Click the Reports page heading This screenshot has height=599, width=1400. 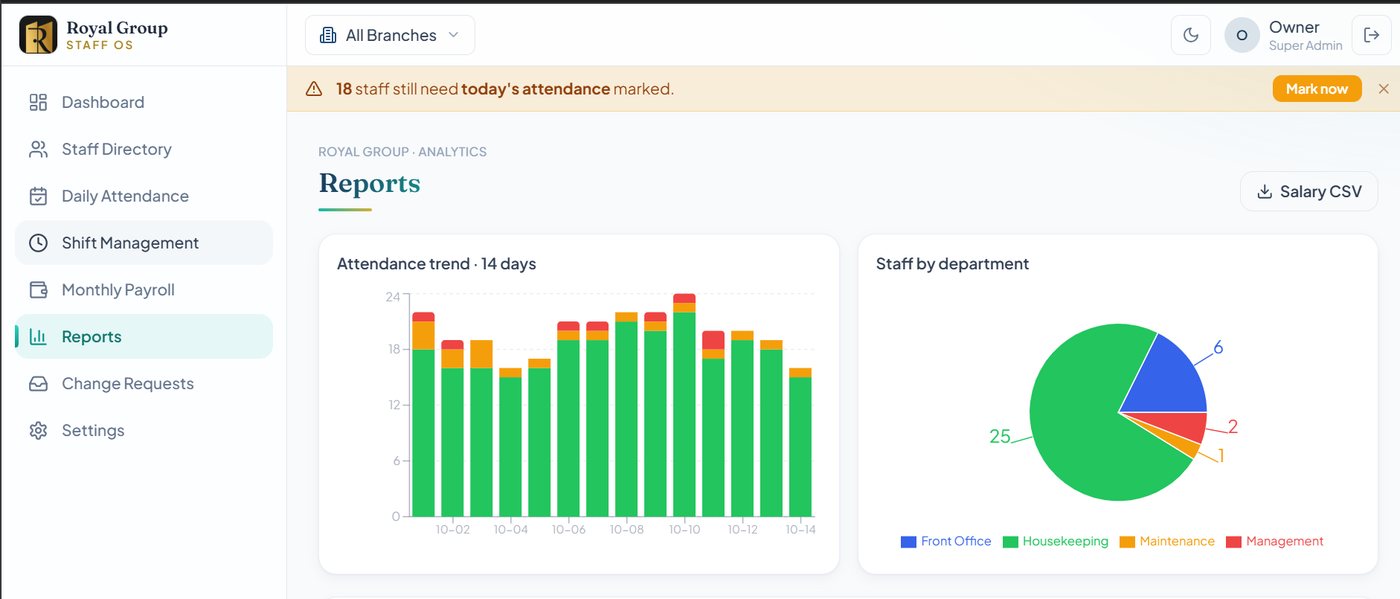pos(369,184)
